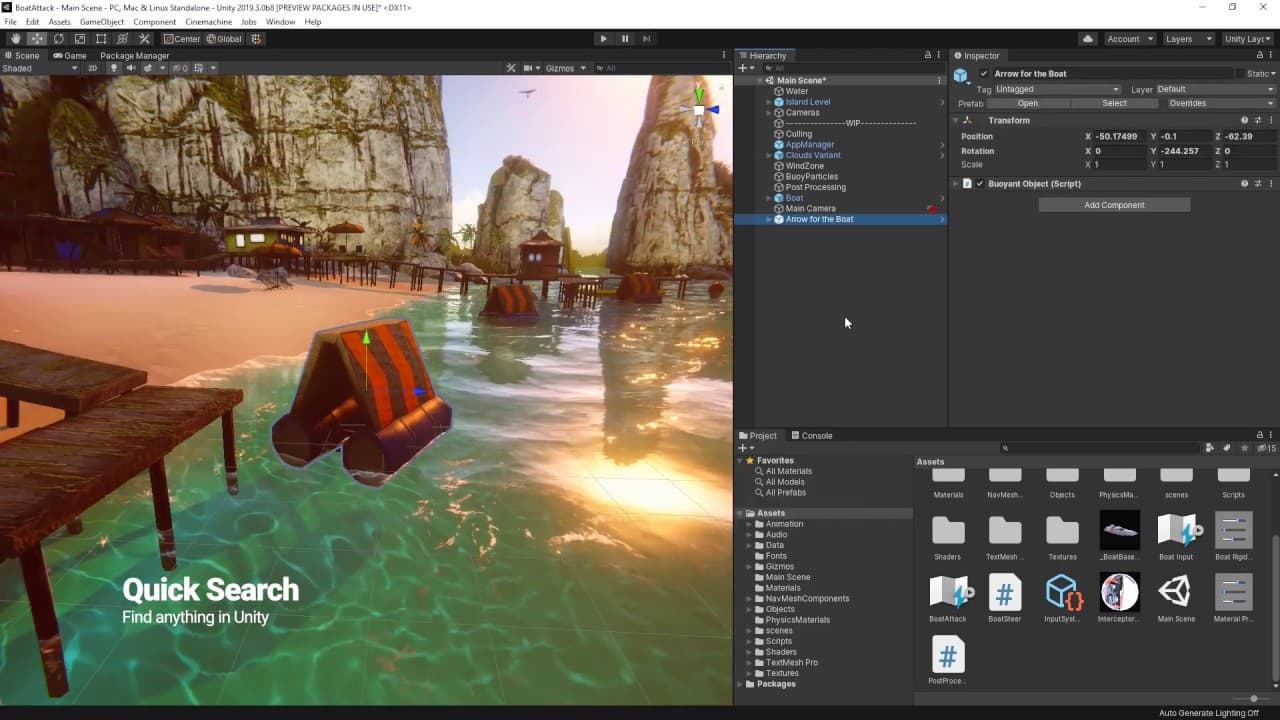1280x720 pixels.
Task: Switch to the Package Manager tab
Action: click(x=134, y=56)
